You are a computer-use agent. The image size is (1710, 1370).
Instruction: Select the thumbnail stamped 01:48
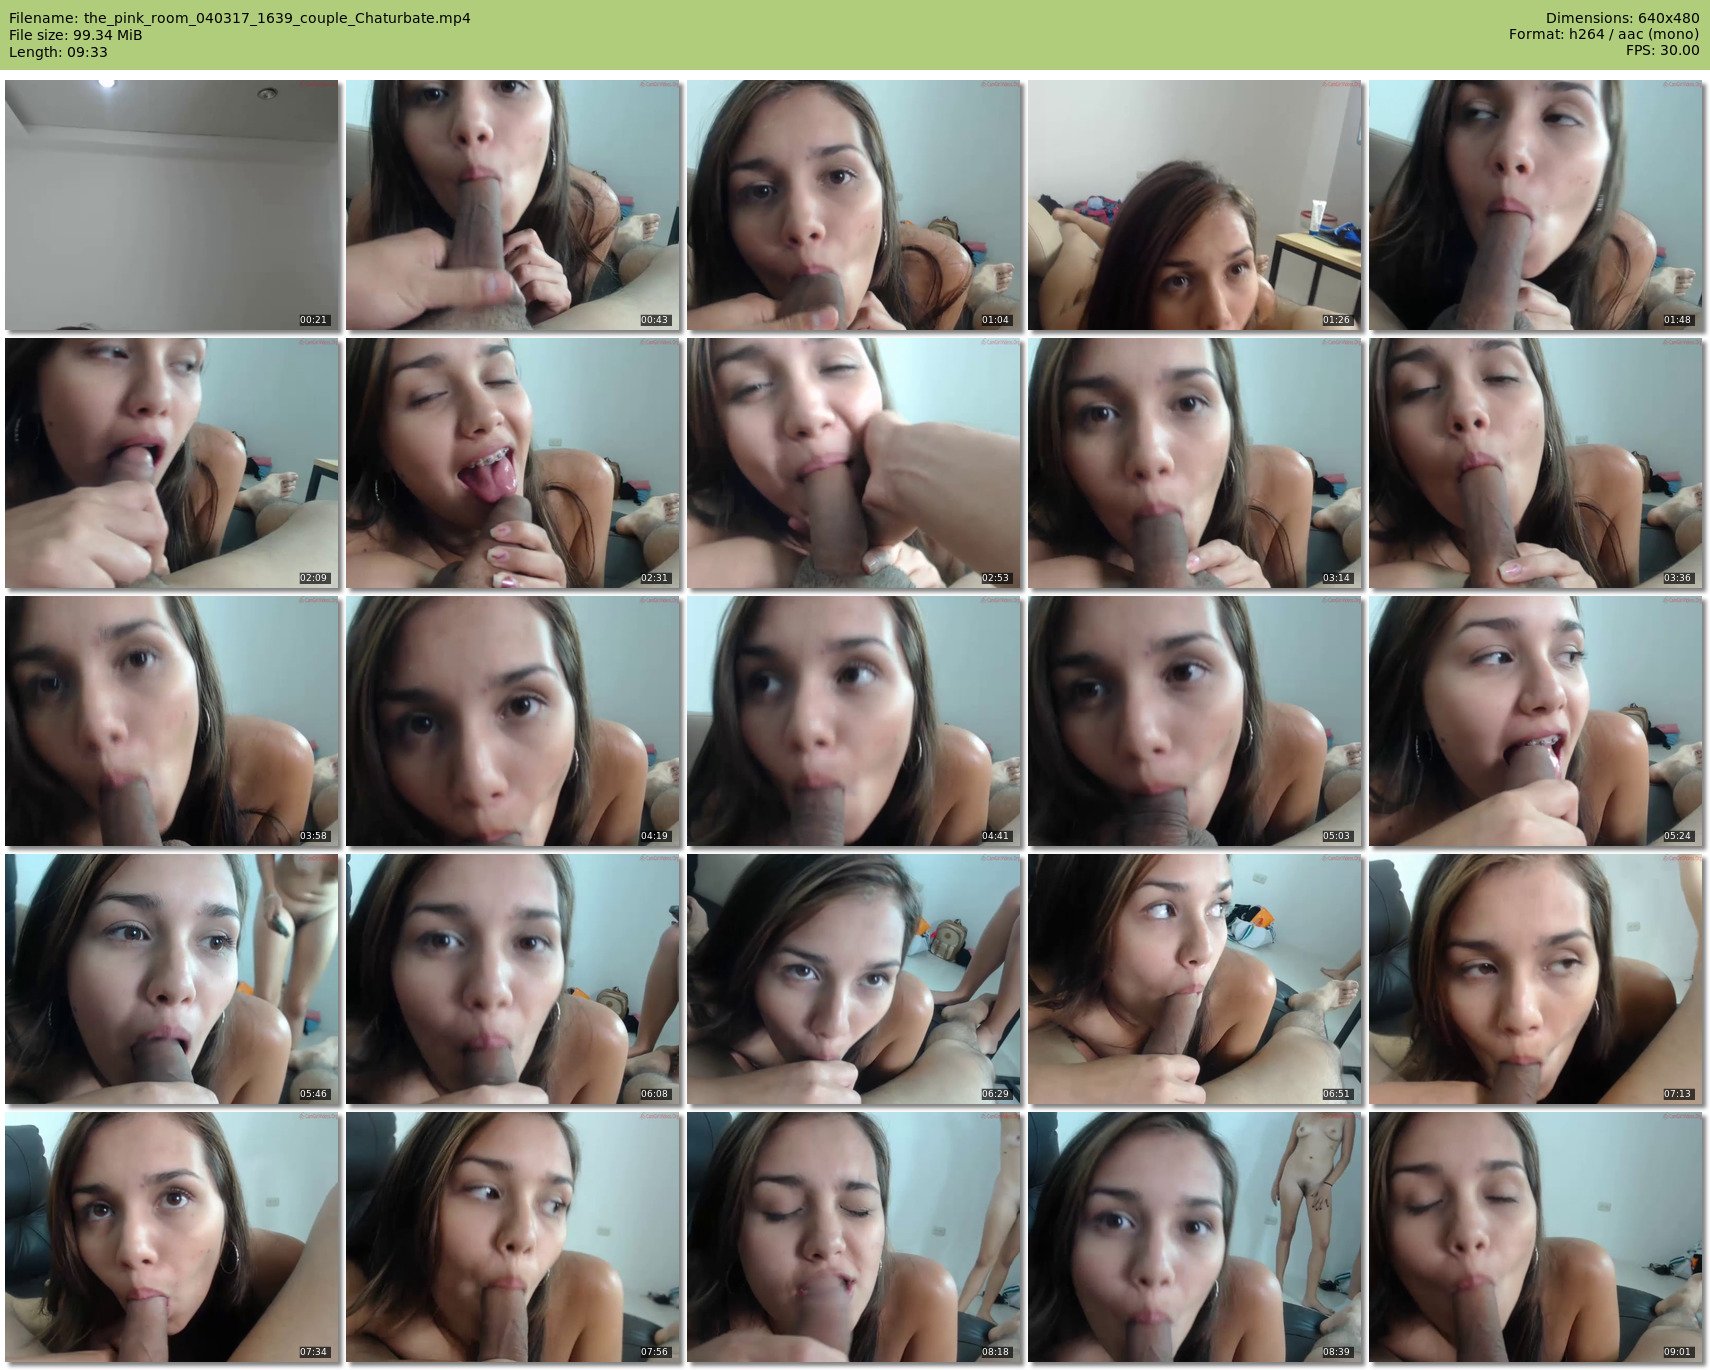[x=1536, y=205]
